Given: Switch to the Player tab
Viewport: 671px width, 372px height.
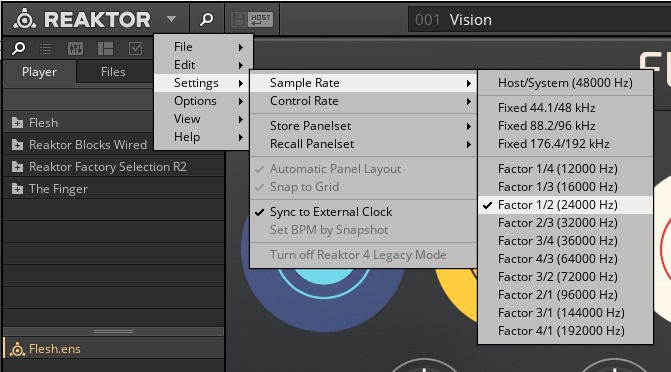Looking at the screenshot, I should (x=39, y=72).
